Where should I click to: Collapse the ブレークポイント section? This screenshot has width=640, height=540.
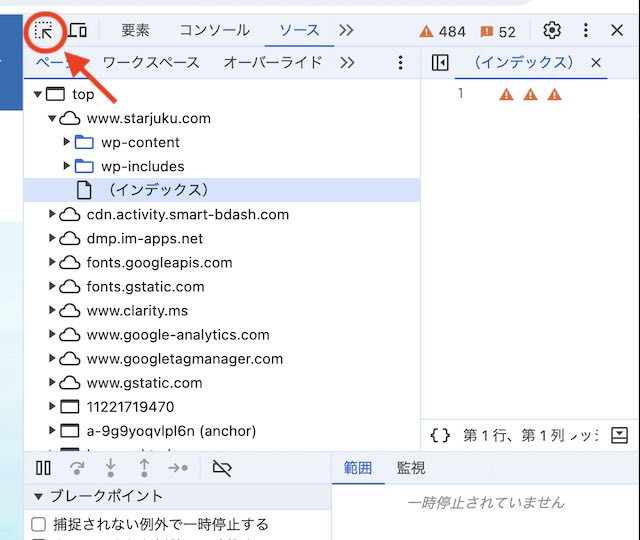pyautogui.click(x=38, y=497)
